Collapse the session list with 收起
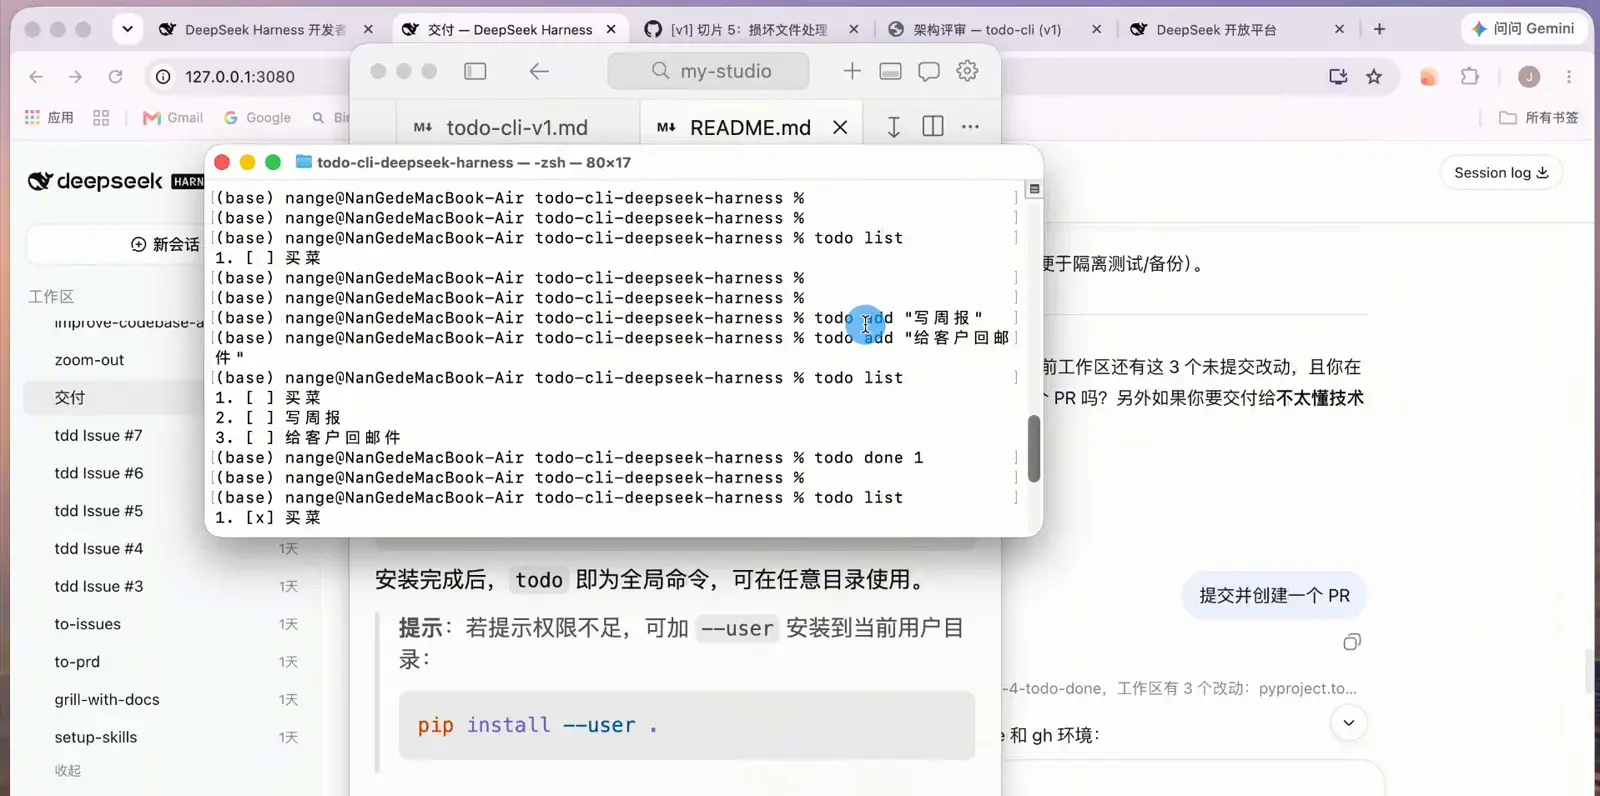1600x796 pixels. pos(68,770)
